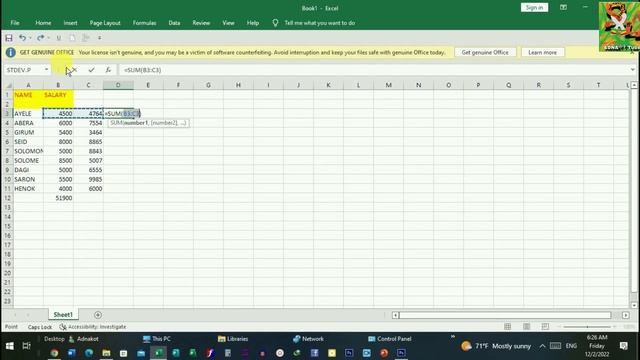The height and width of the screenshot is (360, 640).
Task: Click cell with total 51900
Action: 58,198
